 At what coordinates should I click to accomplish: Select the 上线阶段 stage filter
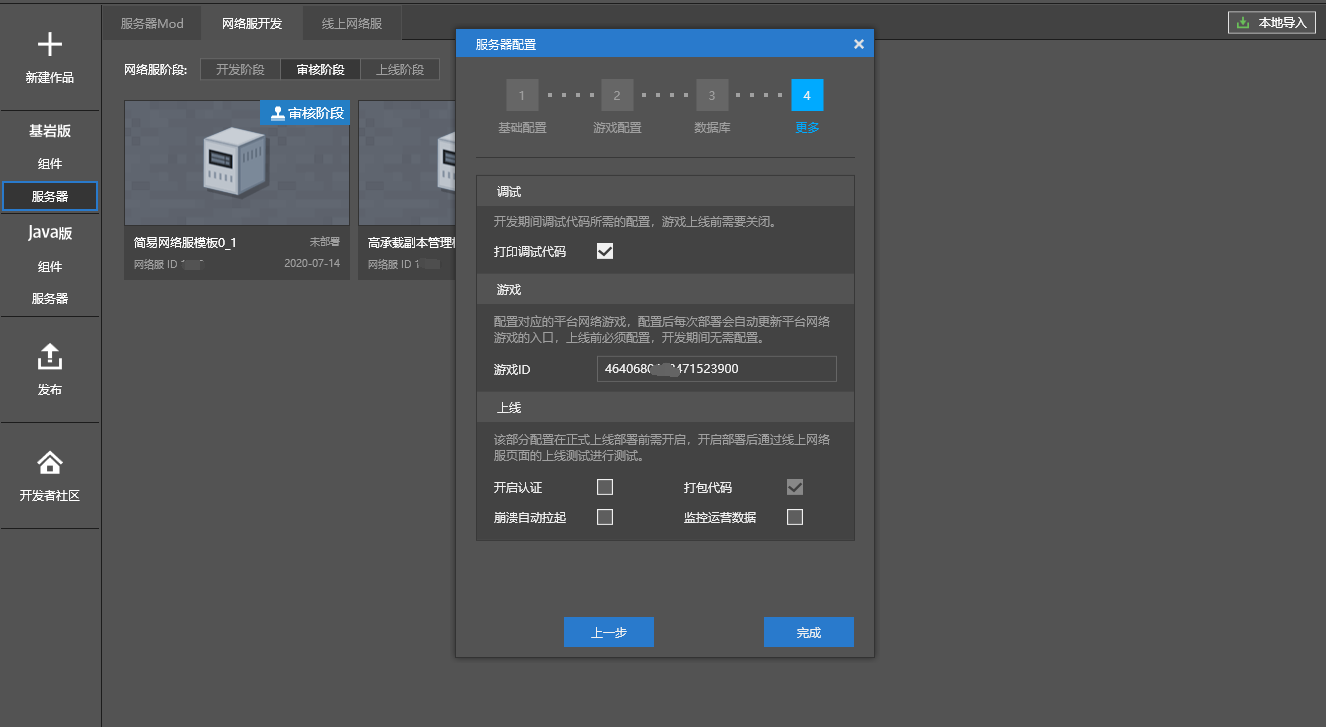400,69
